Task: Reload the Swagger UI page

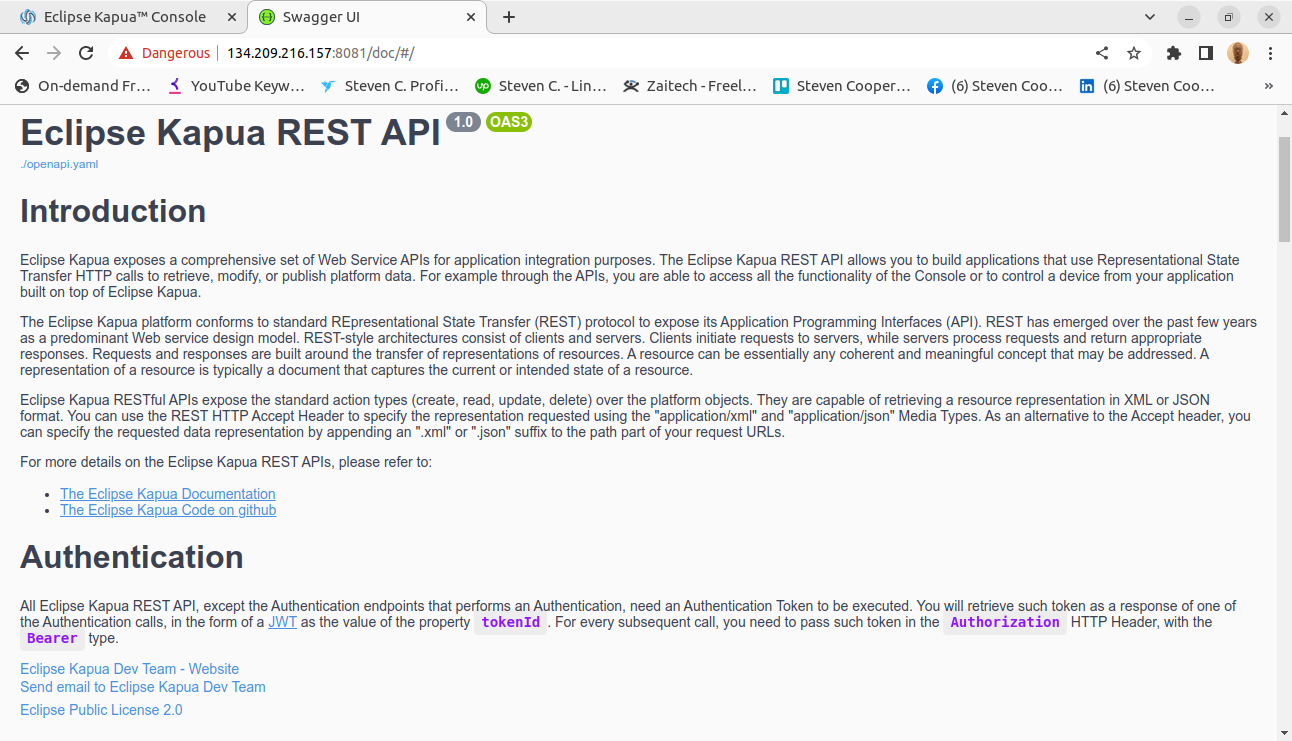Action: (x=86, y=53)
